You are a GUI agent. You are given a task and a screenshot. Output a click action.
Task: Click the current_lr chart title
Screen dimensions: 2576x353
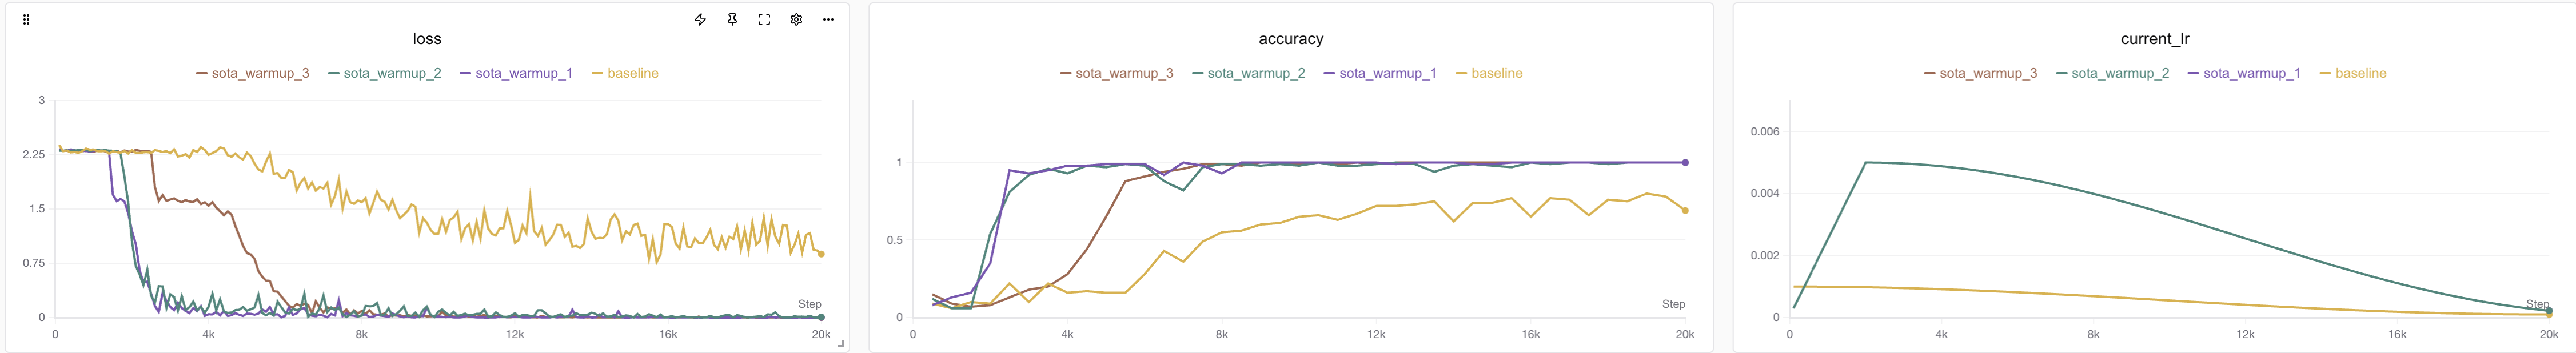pos(2155,39)
